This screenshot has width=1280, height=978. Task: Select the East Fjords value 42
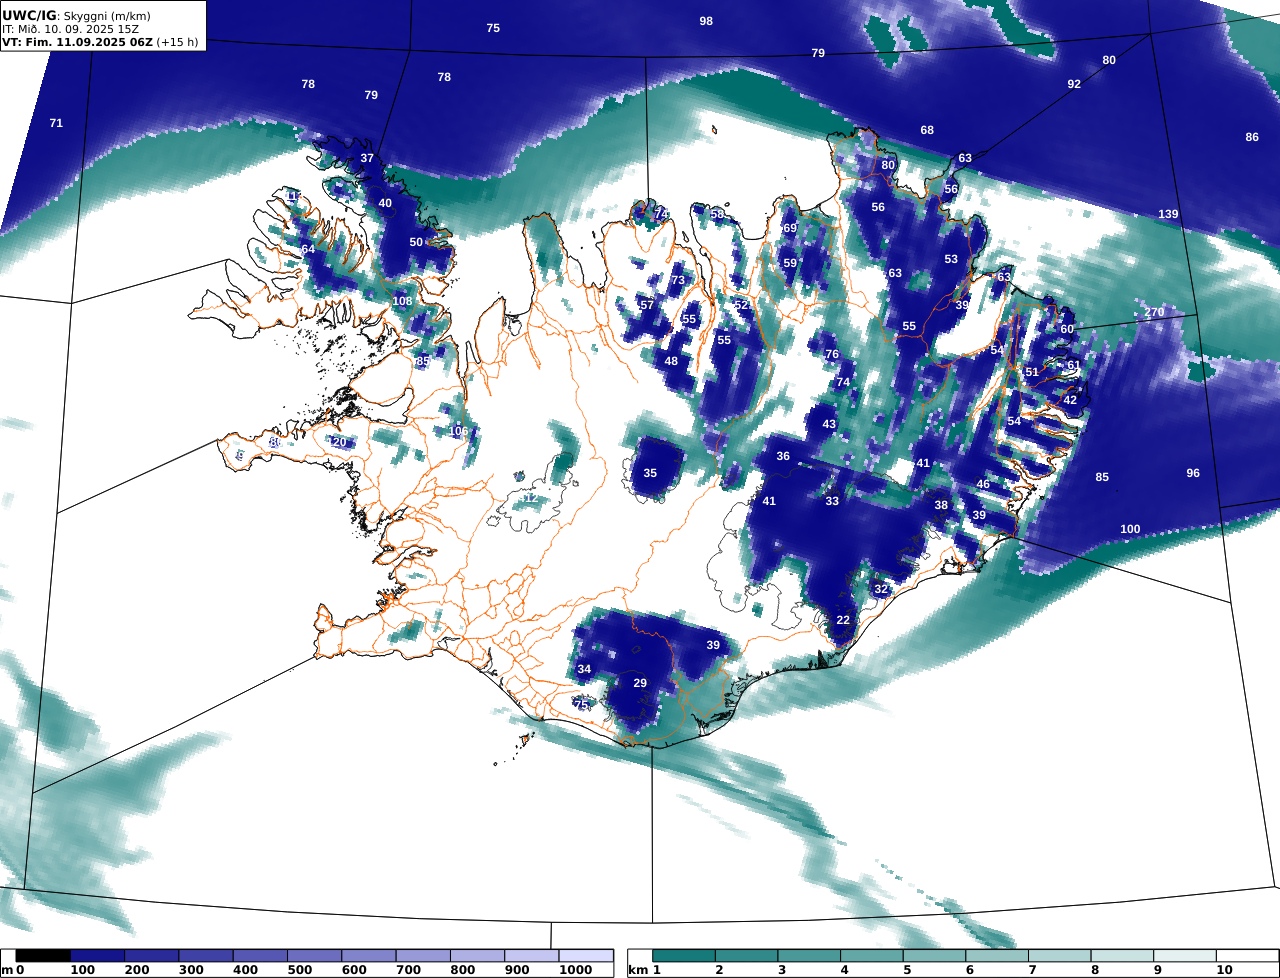click(1070, 400)
